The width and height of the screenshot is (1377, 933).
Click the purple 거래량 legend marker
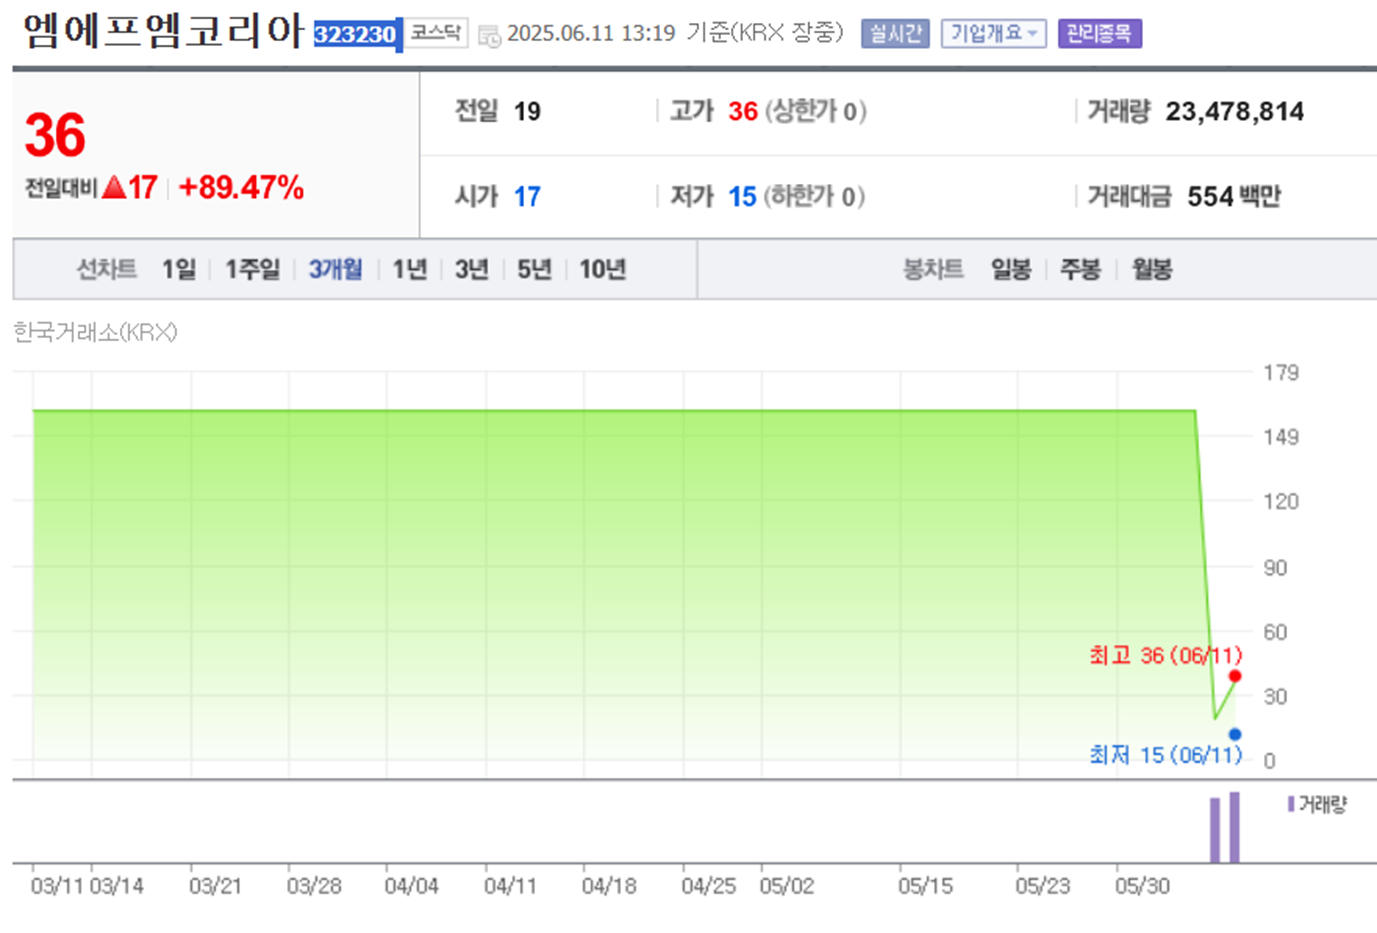1291,804
